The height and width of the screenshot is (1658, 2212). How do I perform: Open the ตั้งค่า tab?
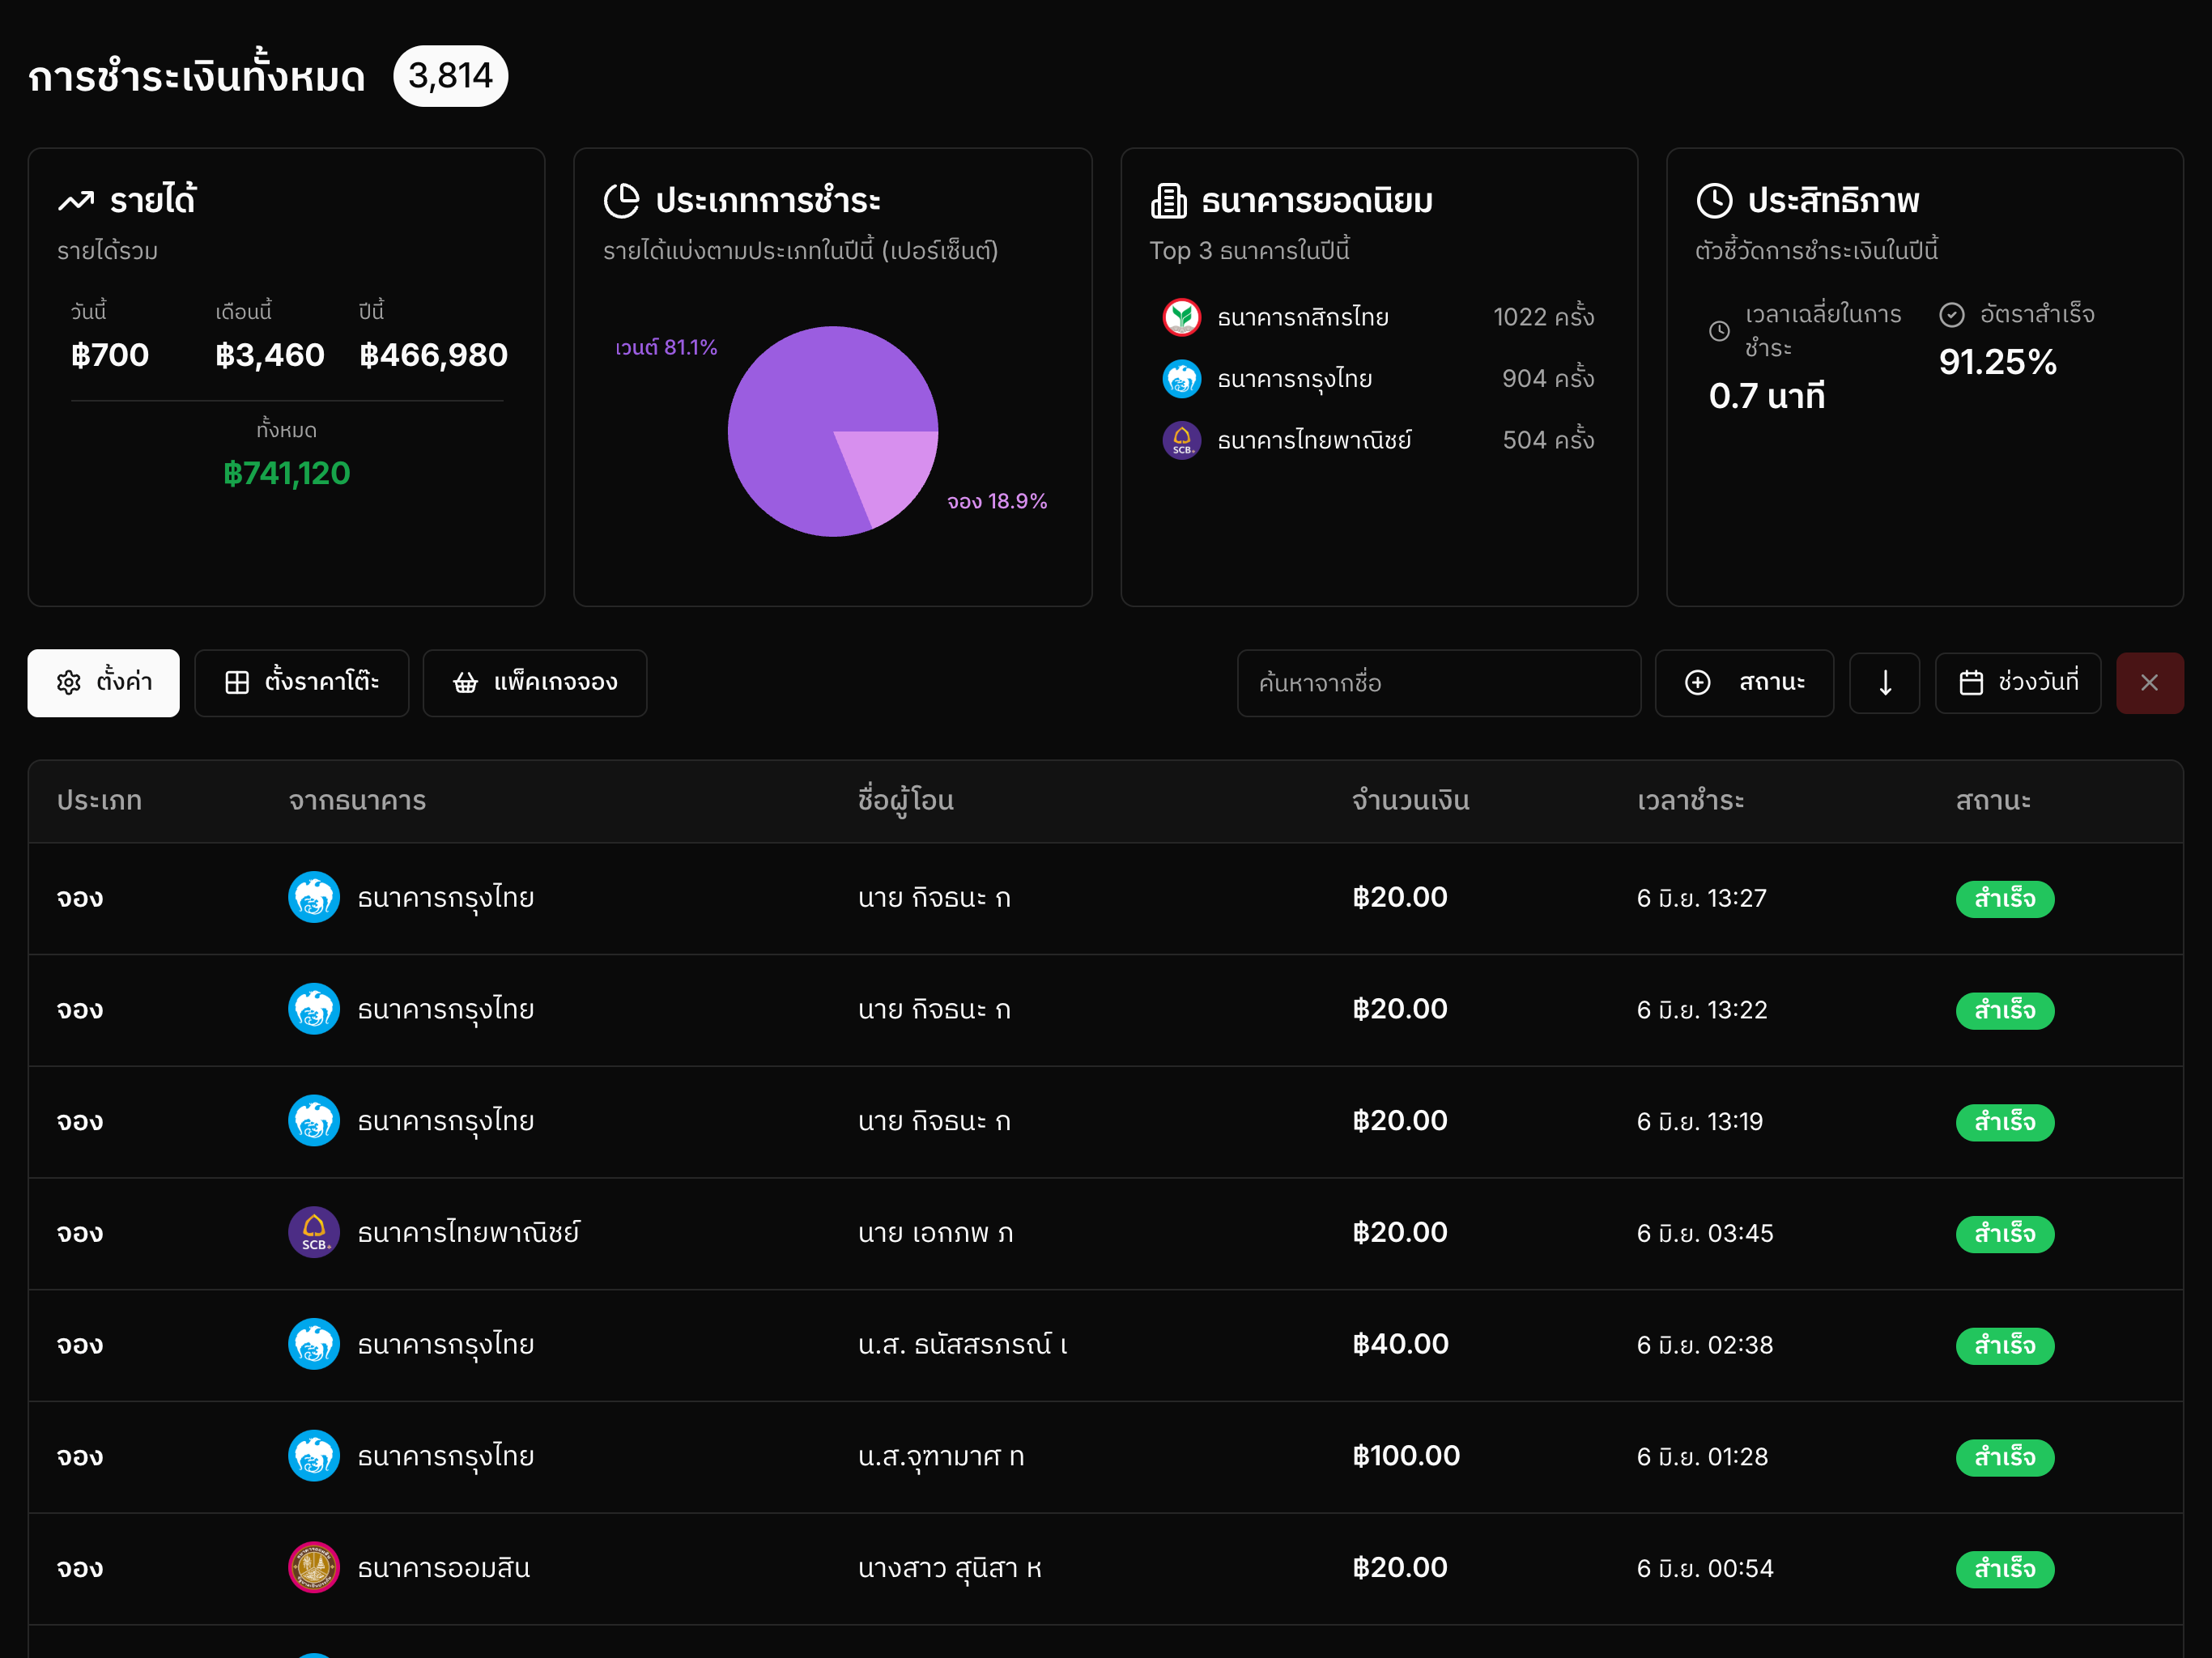(x=103, y=683)
